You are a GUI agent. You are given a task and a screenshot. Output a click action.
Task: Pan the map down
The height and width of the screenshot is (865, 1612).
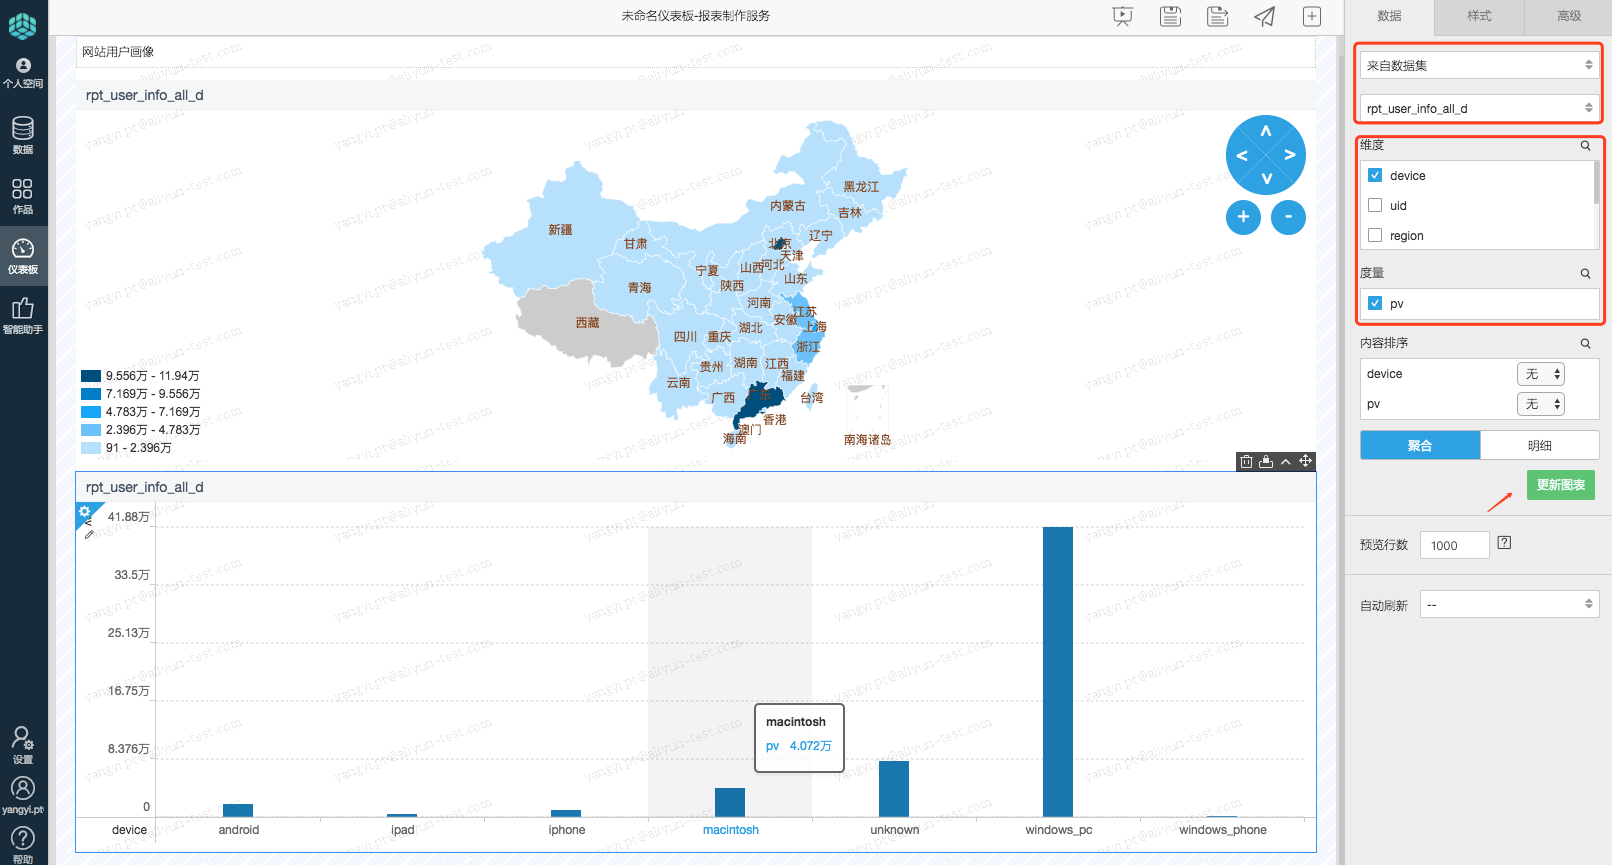1266,179
